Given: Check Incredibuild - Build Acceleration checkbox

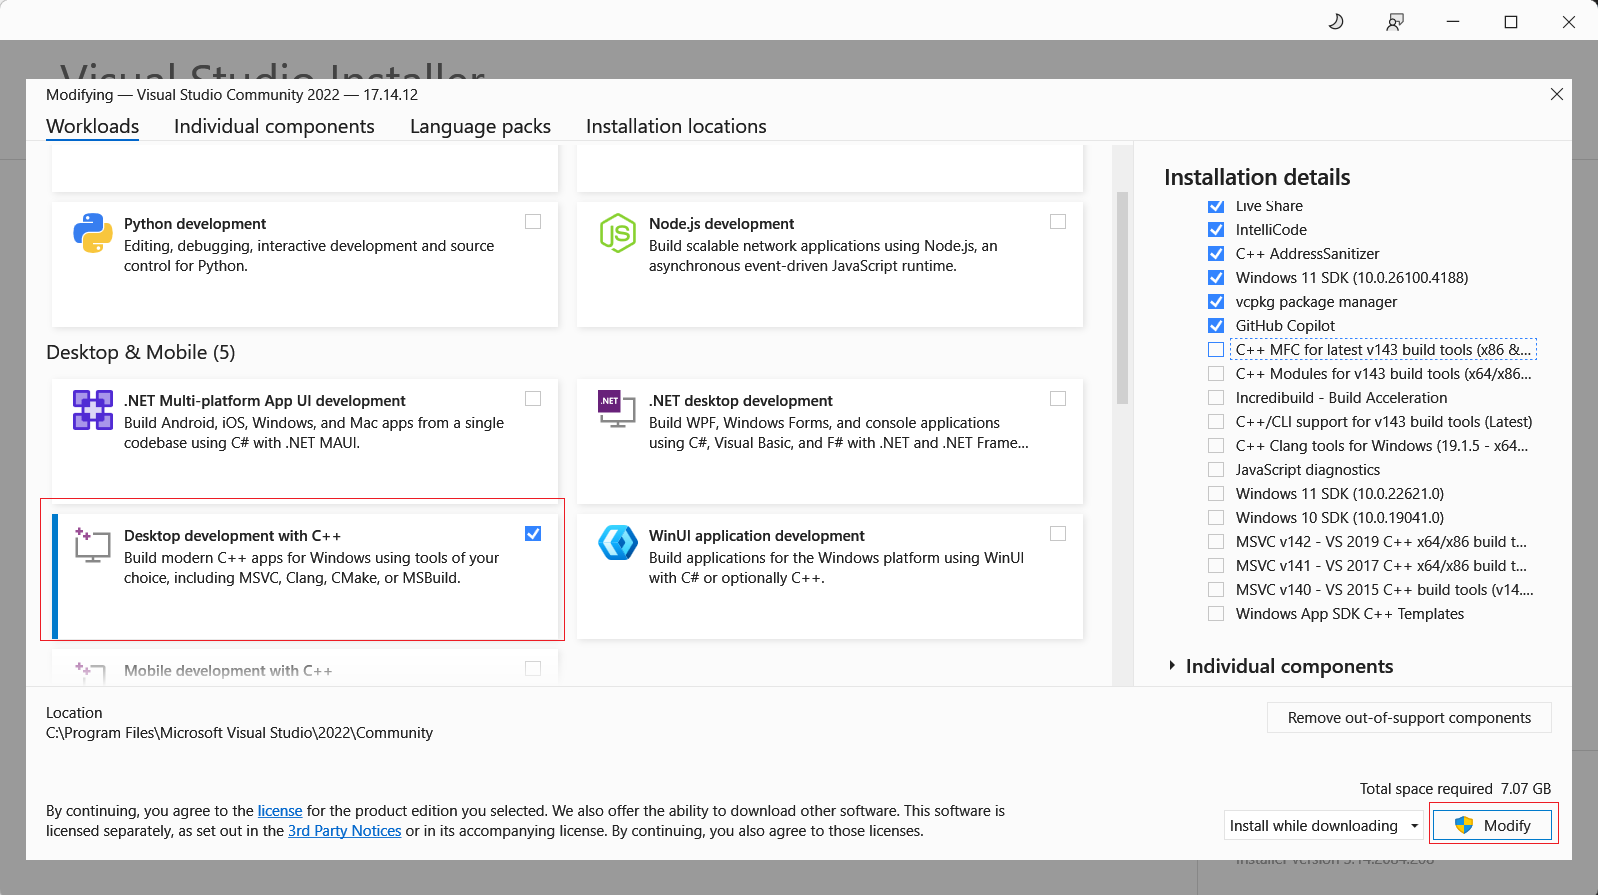Looking at the screenshot, I should tap(1216, 398).
